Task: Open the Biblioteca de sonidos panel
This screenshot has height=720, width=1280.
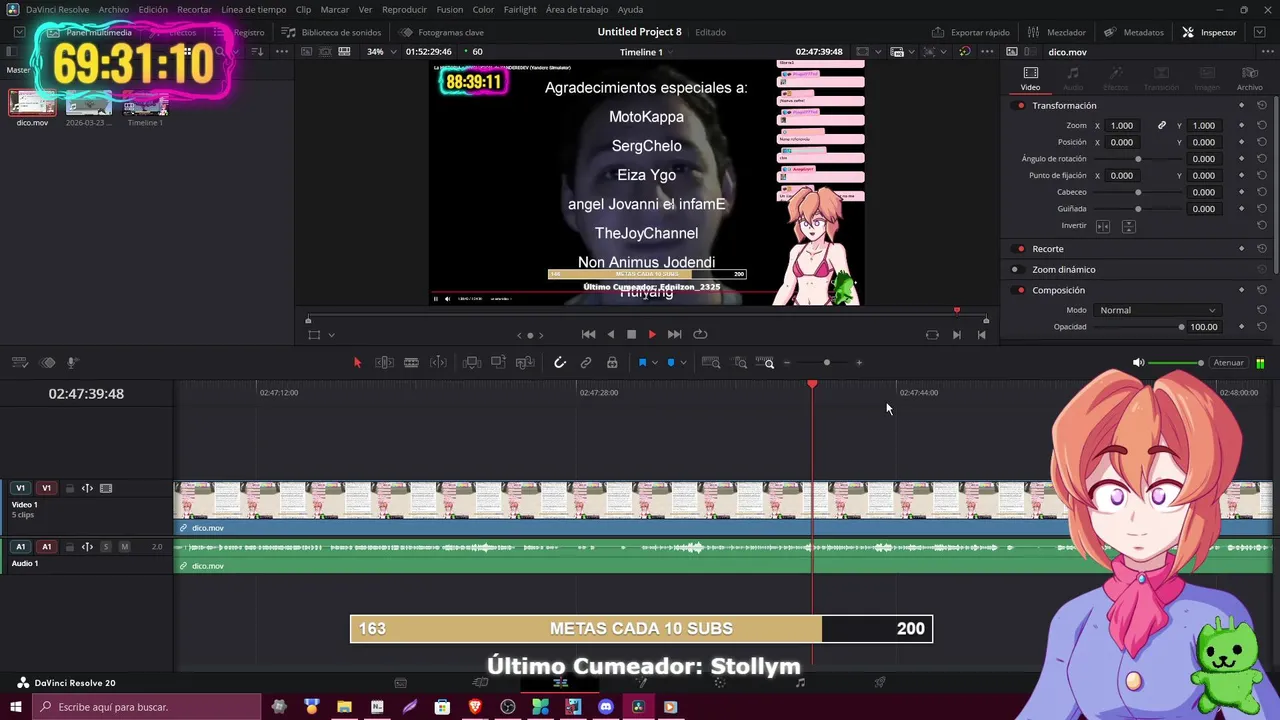Action: (x=331, y=32)
